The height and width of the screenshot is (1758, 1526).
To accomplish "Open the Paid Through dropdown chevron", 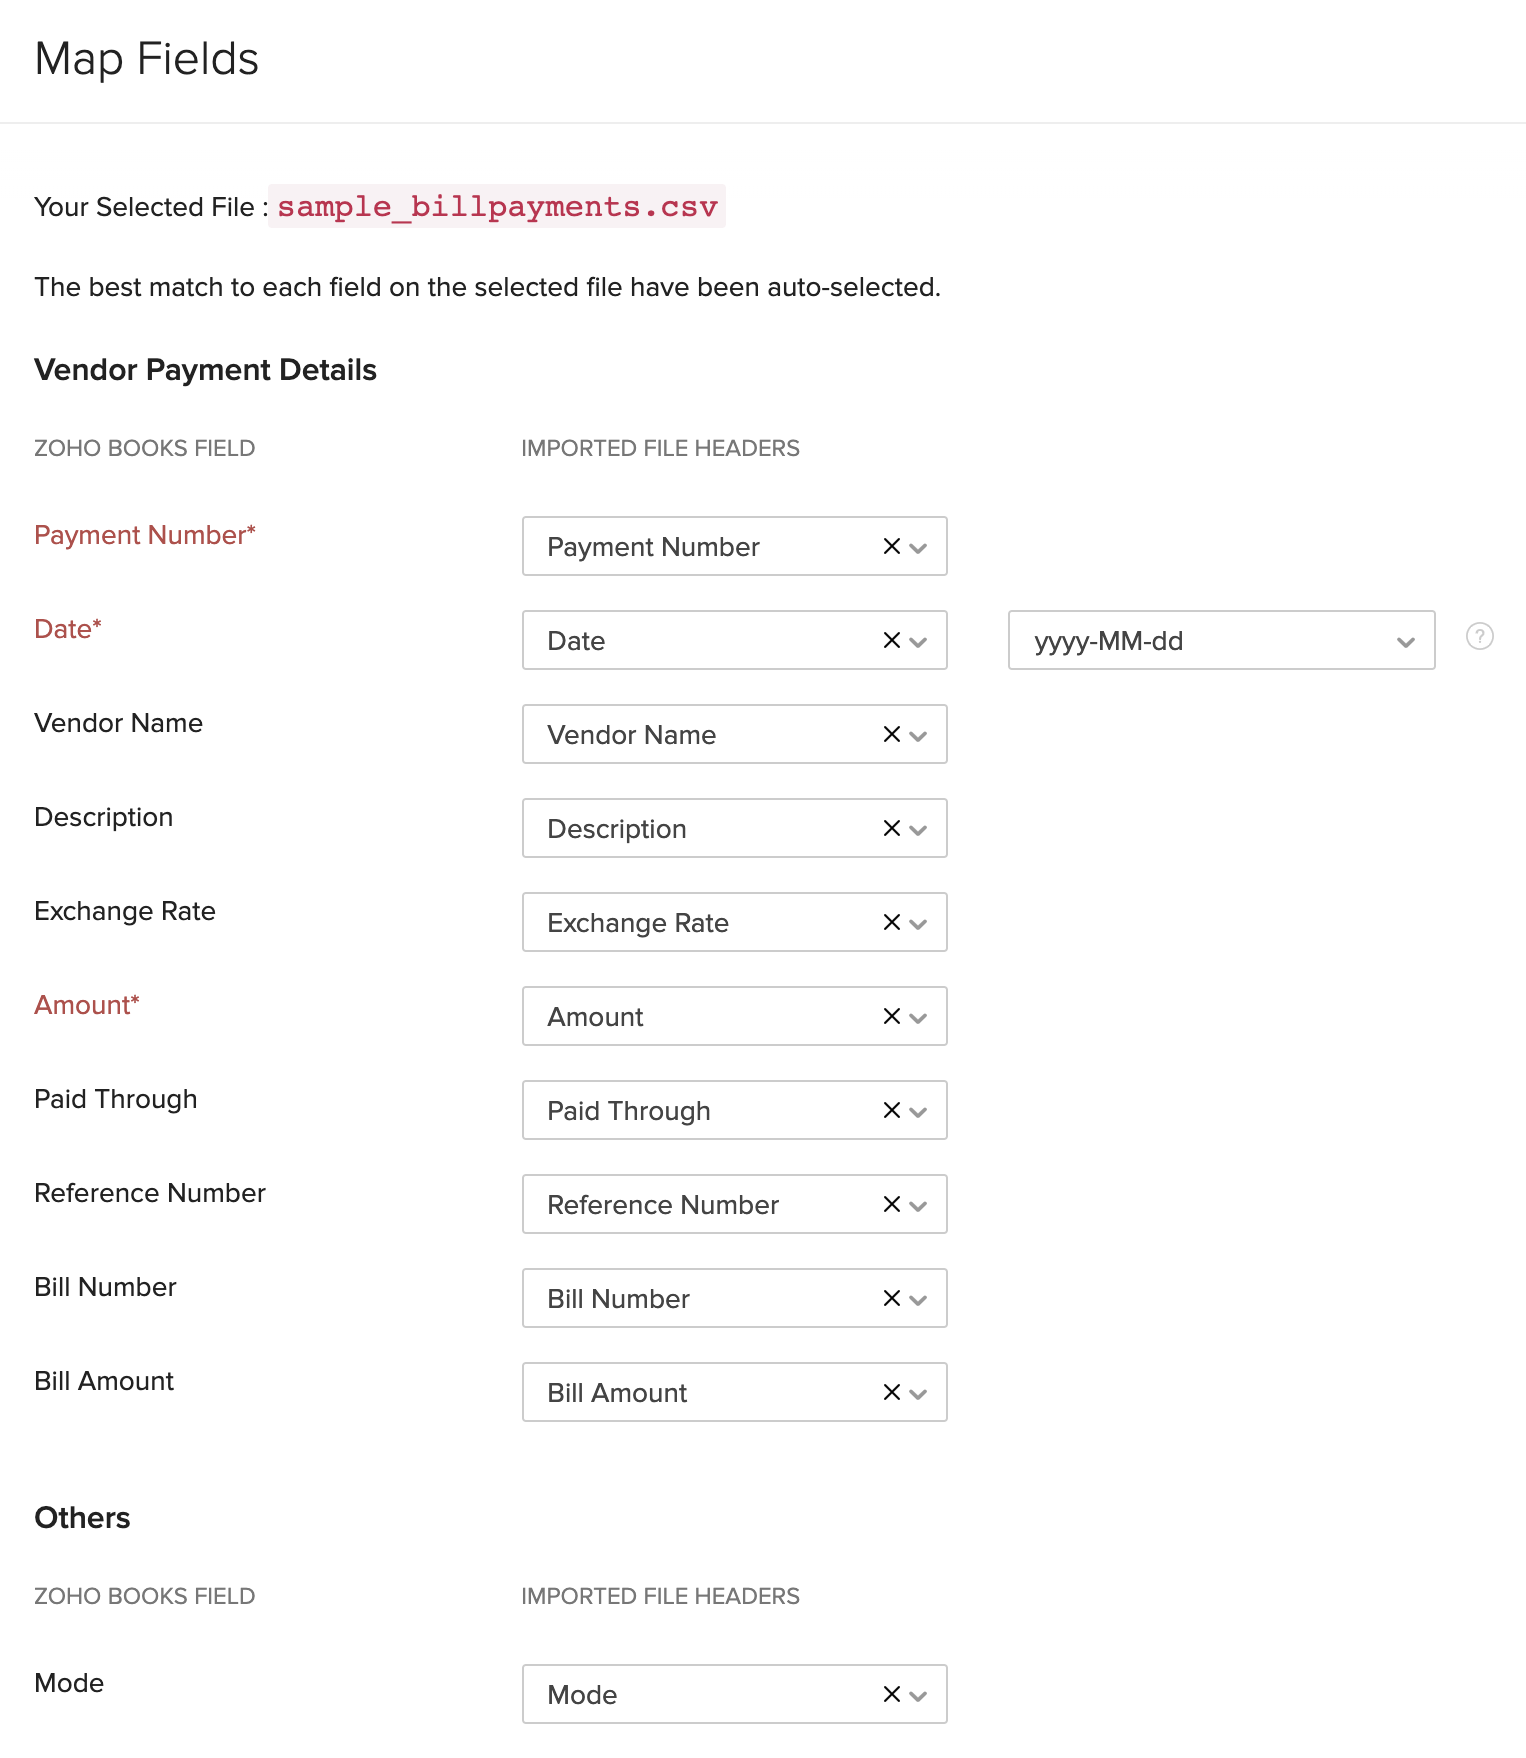I will tap(919, 1112).
